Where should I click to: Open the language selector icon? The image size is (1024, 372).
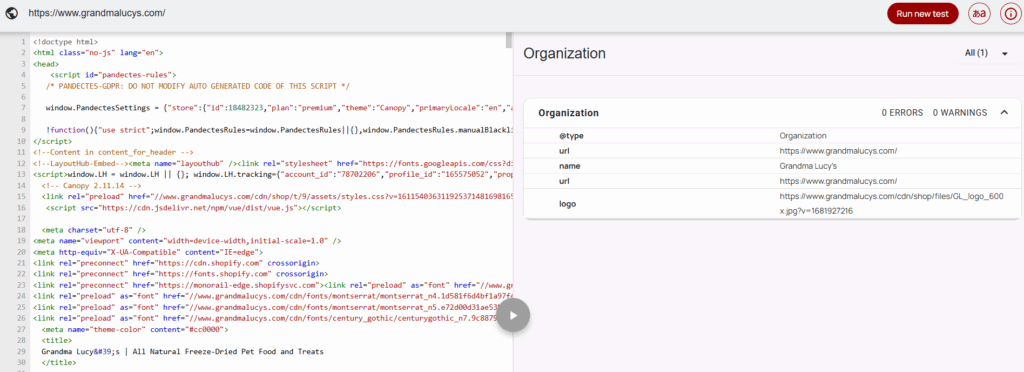(x=979, y=13)
